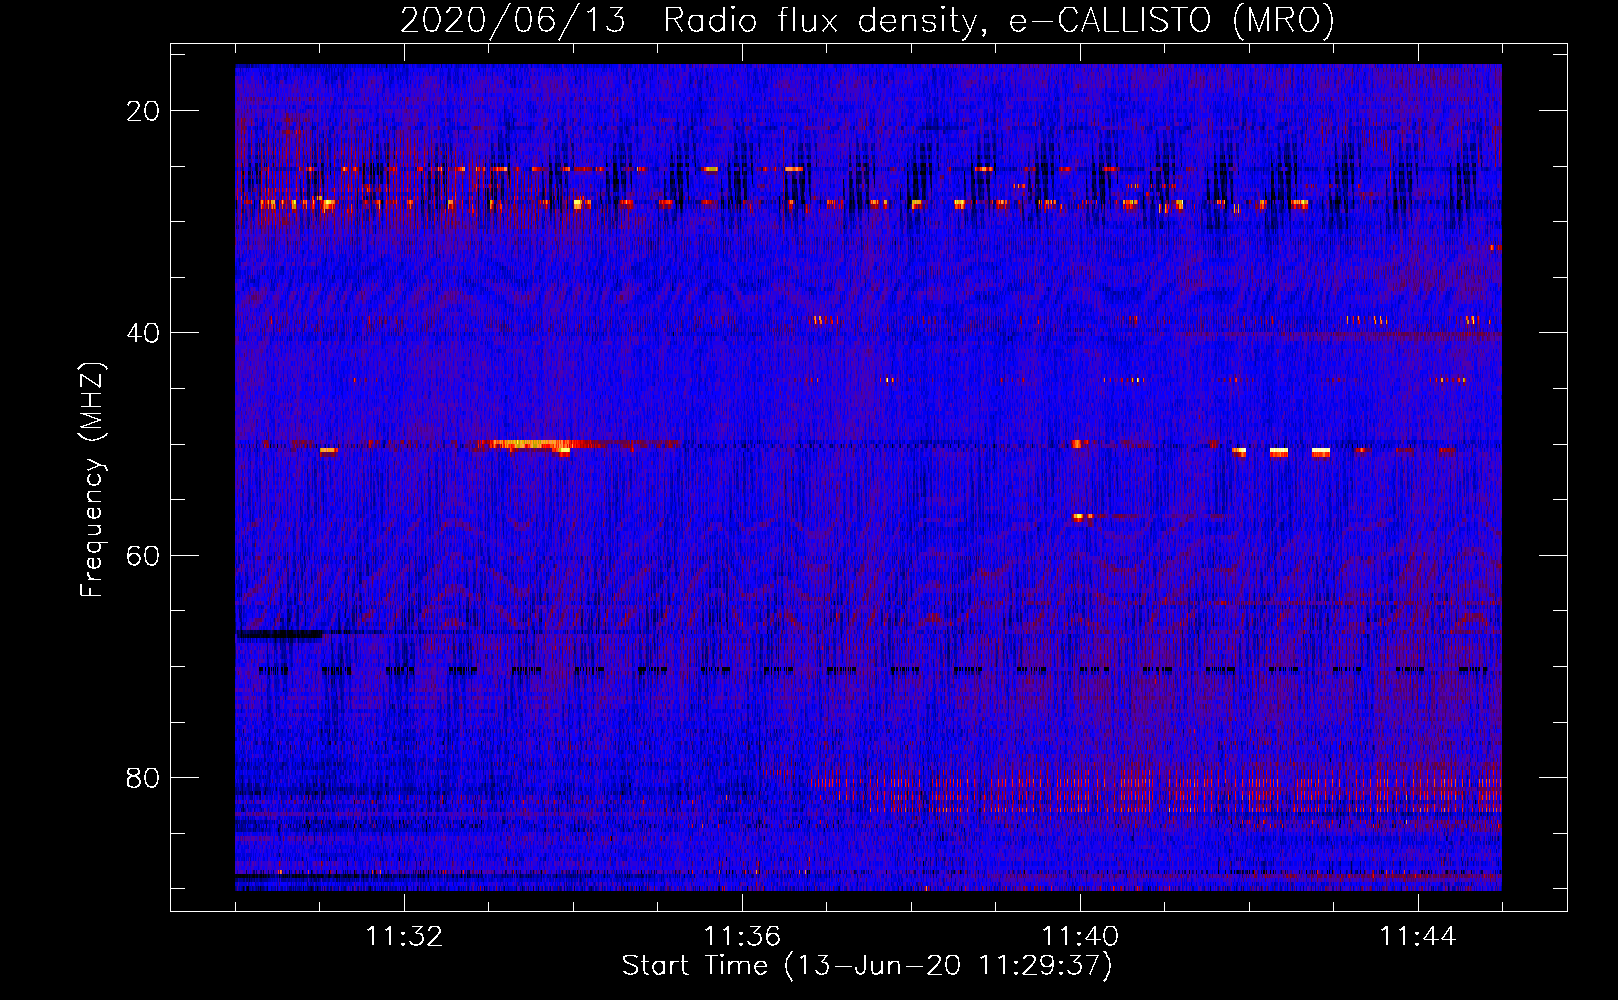Click the 11:32 time tick label
The image size is (1618, 1000).
pyautogui.click(x=404, y=937)
